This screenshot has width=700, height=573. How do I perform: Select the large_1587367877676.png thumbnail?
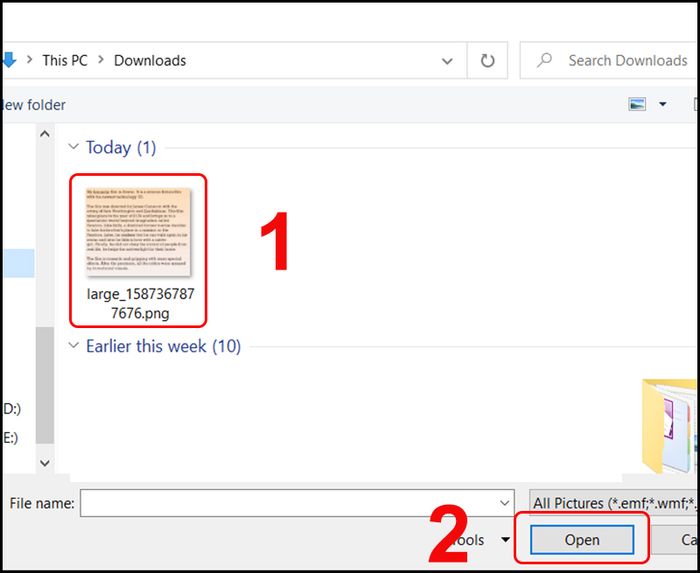click(x=138, y=232)
